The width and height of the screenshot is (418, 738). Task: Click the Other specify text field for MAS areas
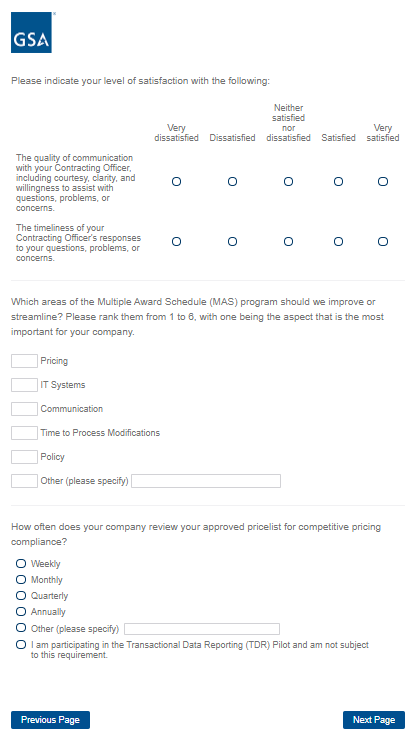(206, 481)
